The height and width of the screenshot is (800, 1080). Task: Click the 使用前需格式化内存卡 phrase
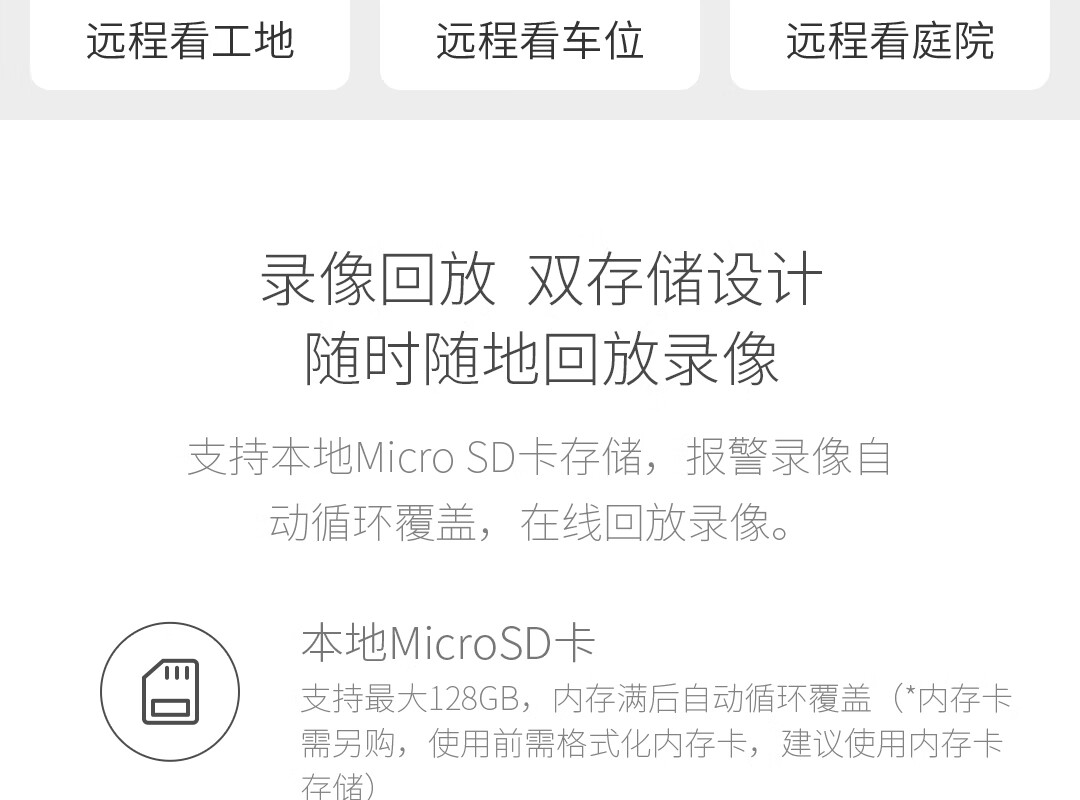click(588, 744)
